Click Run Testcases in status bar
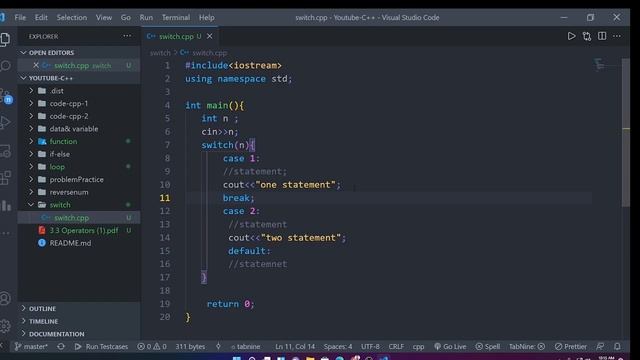The width and height of the screenshot is (640, 360). (101, 347)
